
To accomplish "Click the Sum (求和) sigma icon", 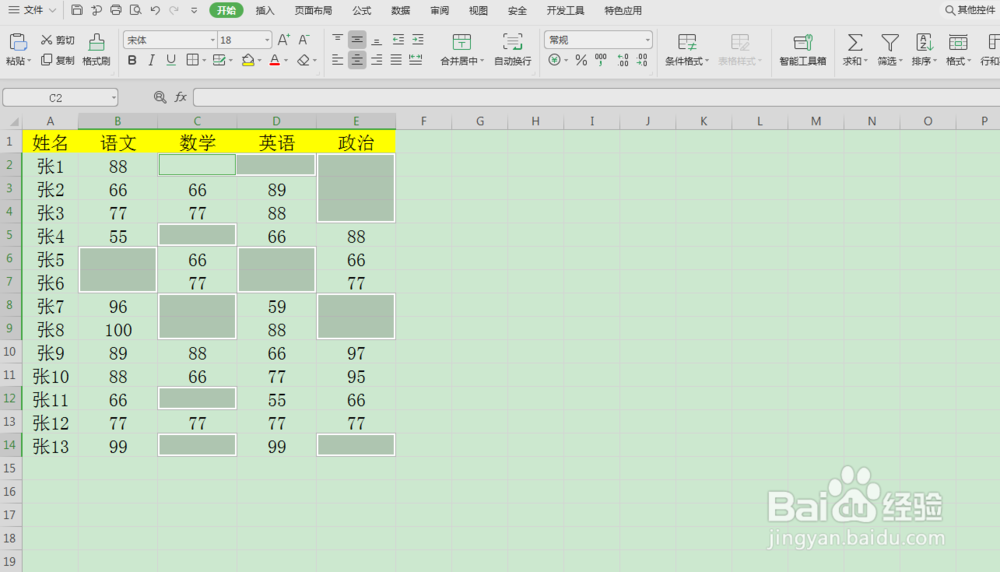I will coord(855,43).
